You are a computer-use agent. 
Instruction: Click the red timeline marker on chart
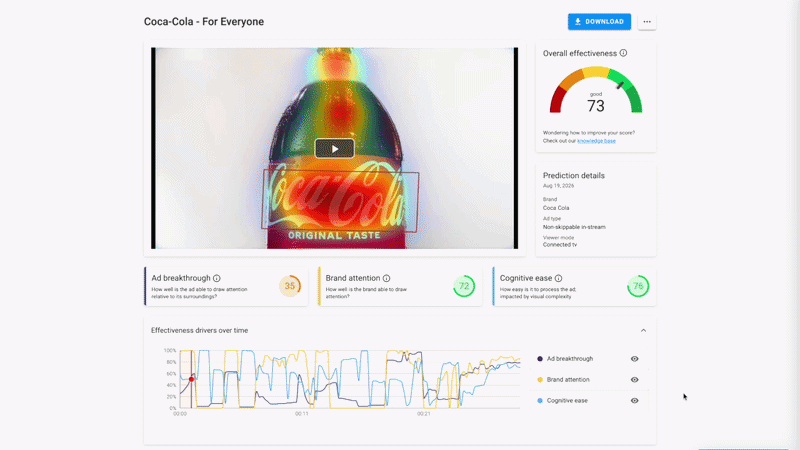pos(191,379)
